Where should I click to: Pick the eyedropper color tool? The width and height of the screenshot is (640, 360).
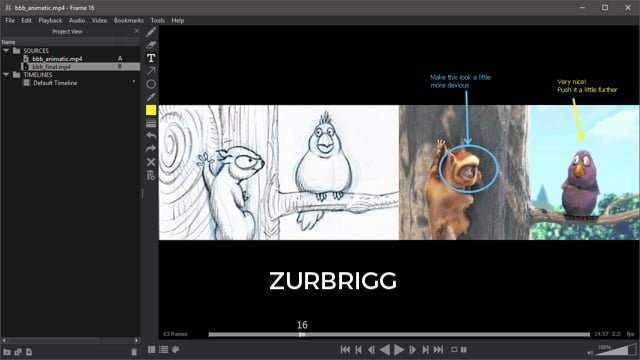151,97
